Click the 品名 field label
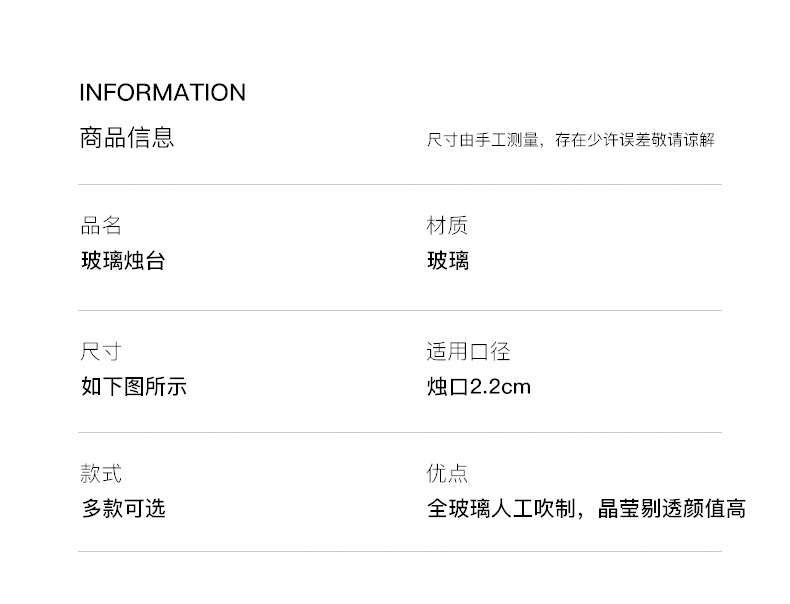 101,226
